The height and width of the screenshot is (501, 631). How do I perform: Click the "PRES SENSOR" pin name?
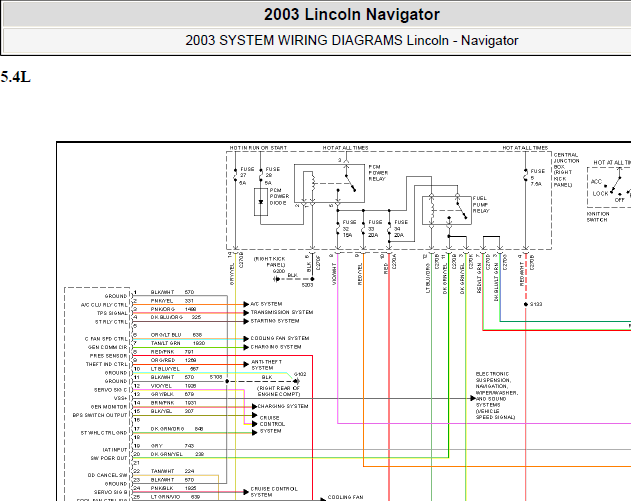(x=108, y=356)
